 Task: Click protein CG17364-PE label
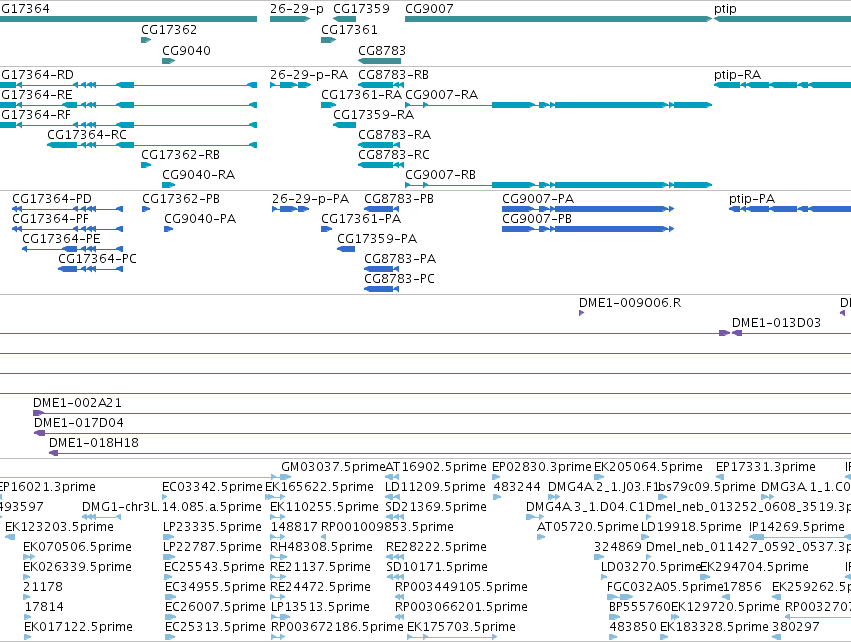[x=61, y=239]
